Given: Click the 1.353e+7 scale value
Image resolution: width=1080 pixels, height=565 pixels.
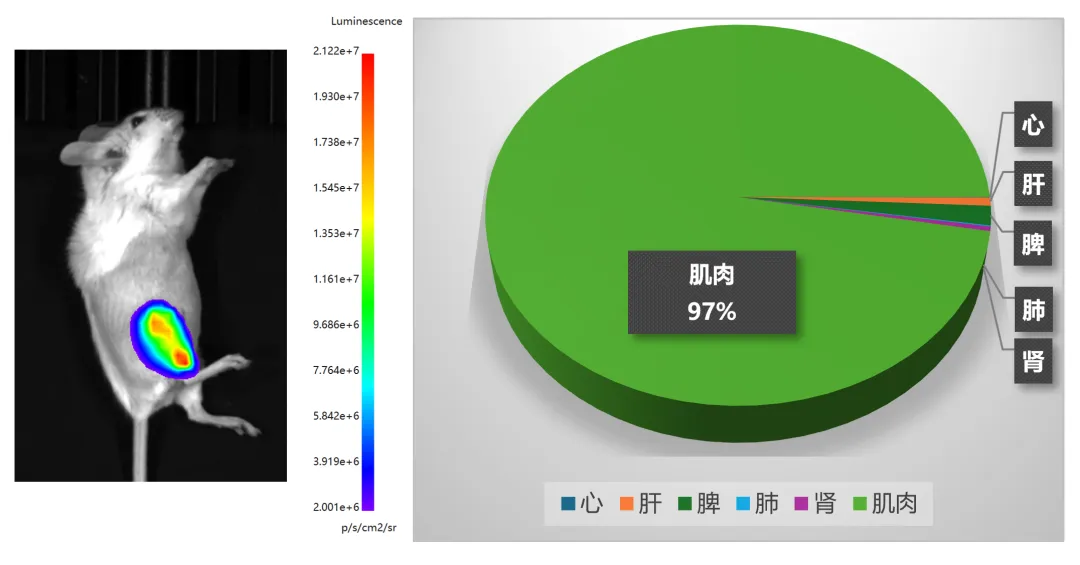Looking at the screenshot, I should tap(336, 233).
